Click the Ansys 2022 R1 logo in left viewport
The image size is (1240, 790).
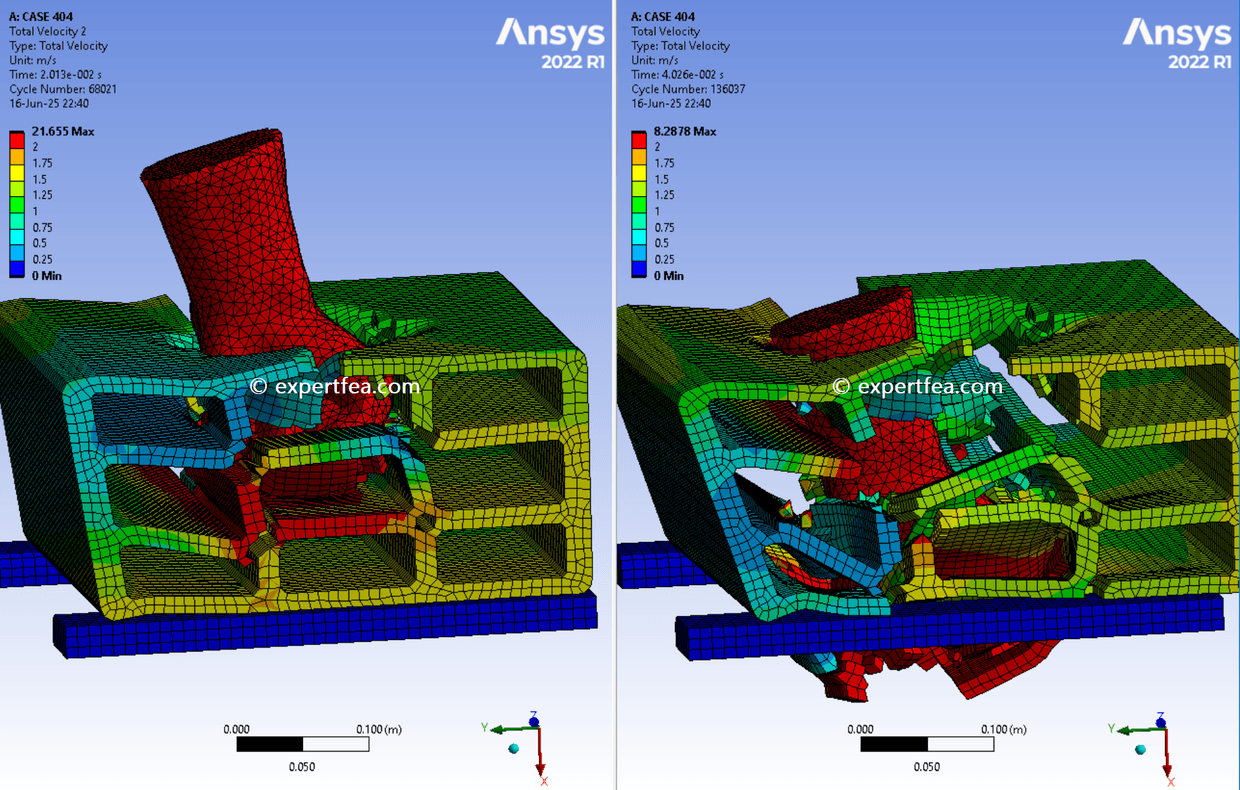point(550,40)
